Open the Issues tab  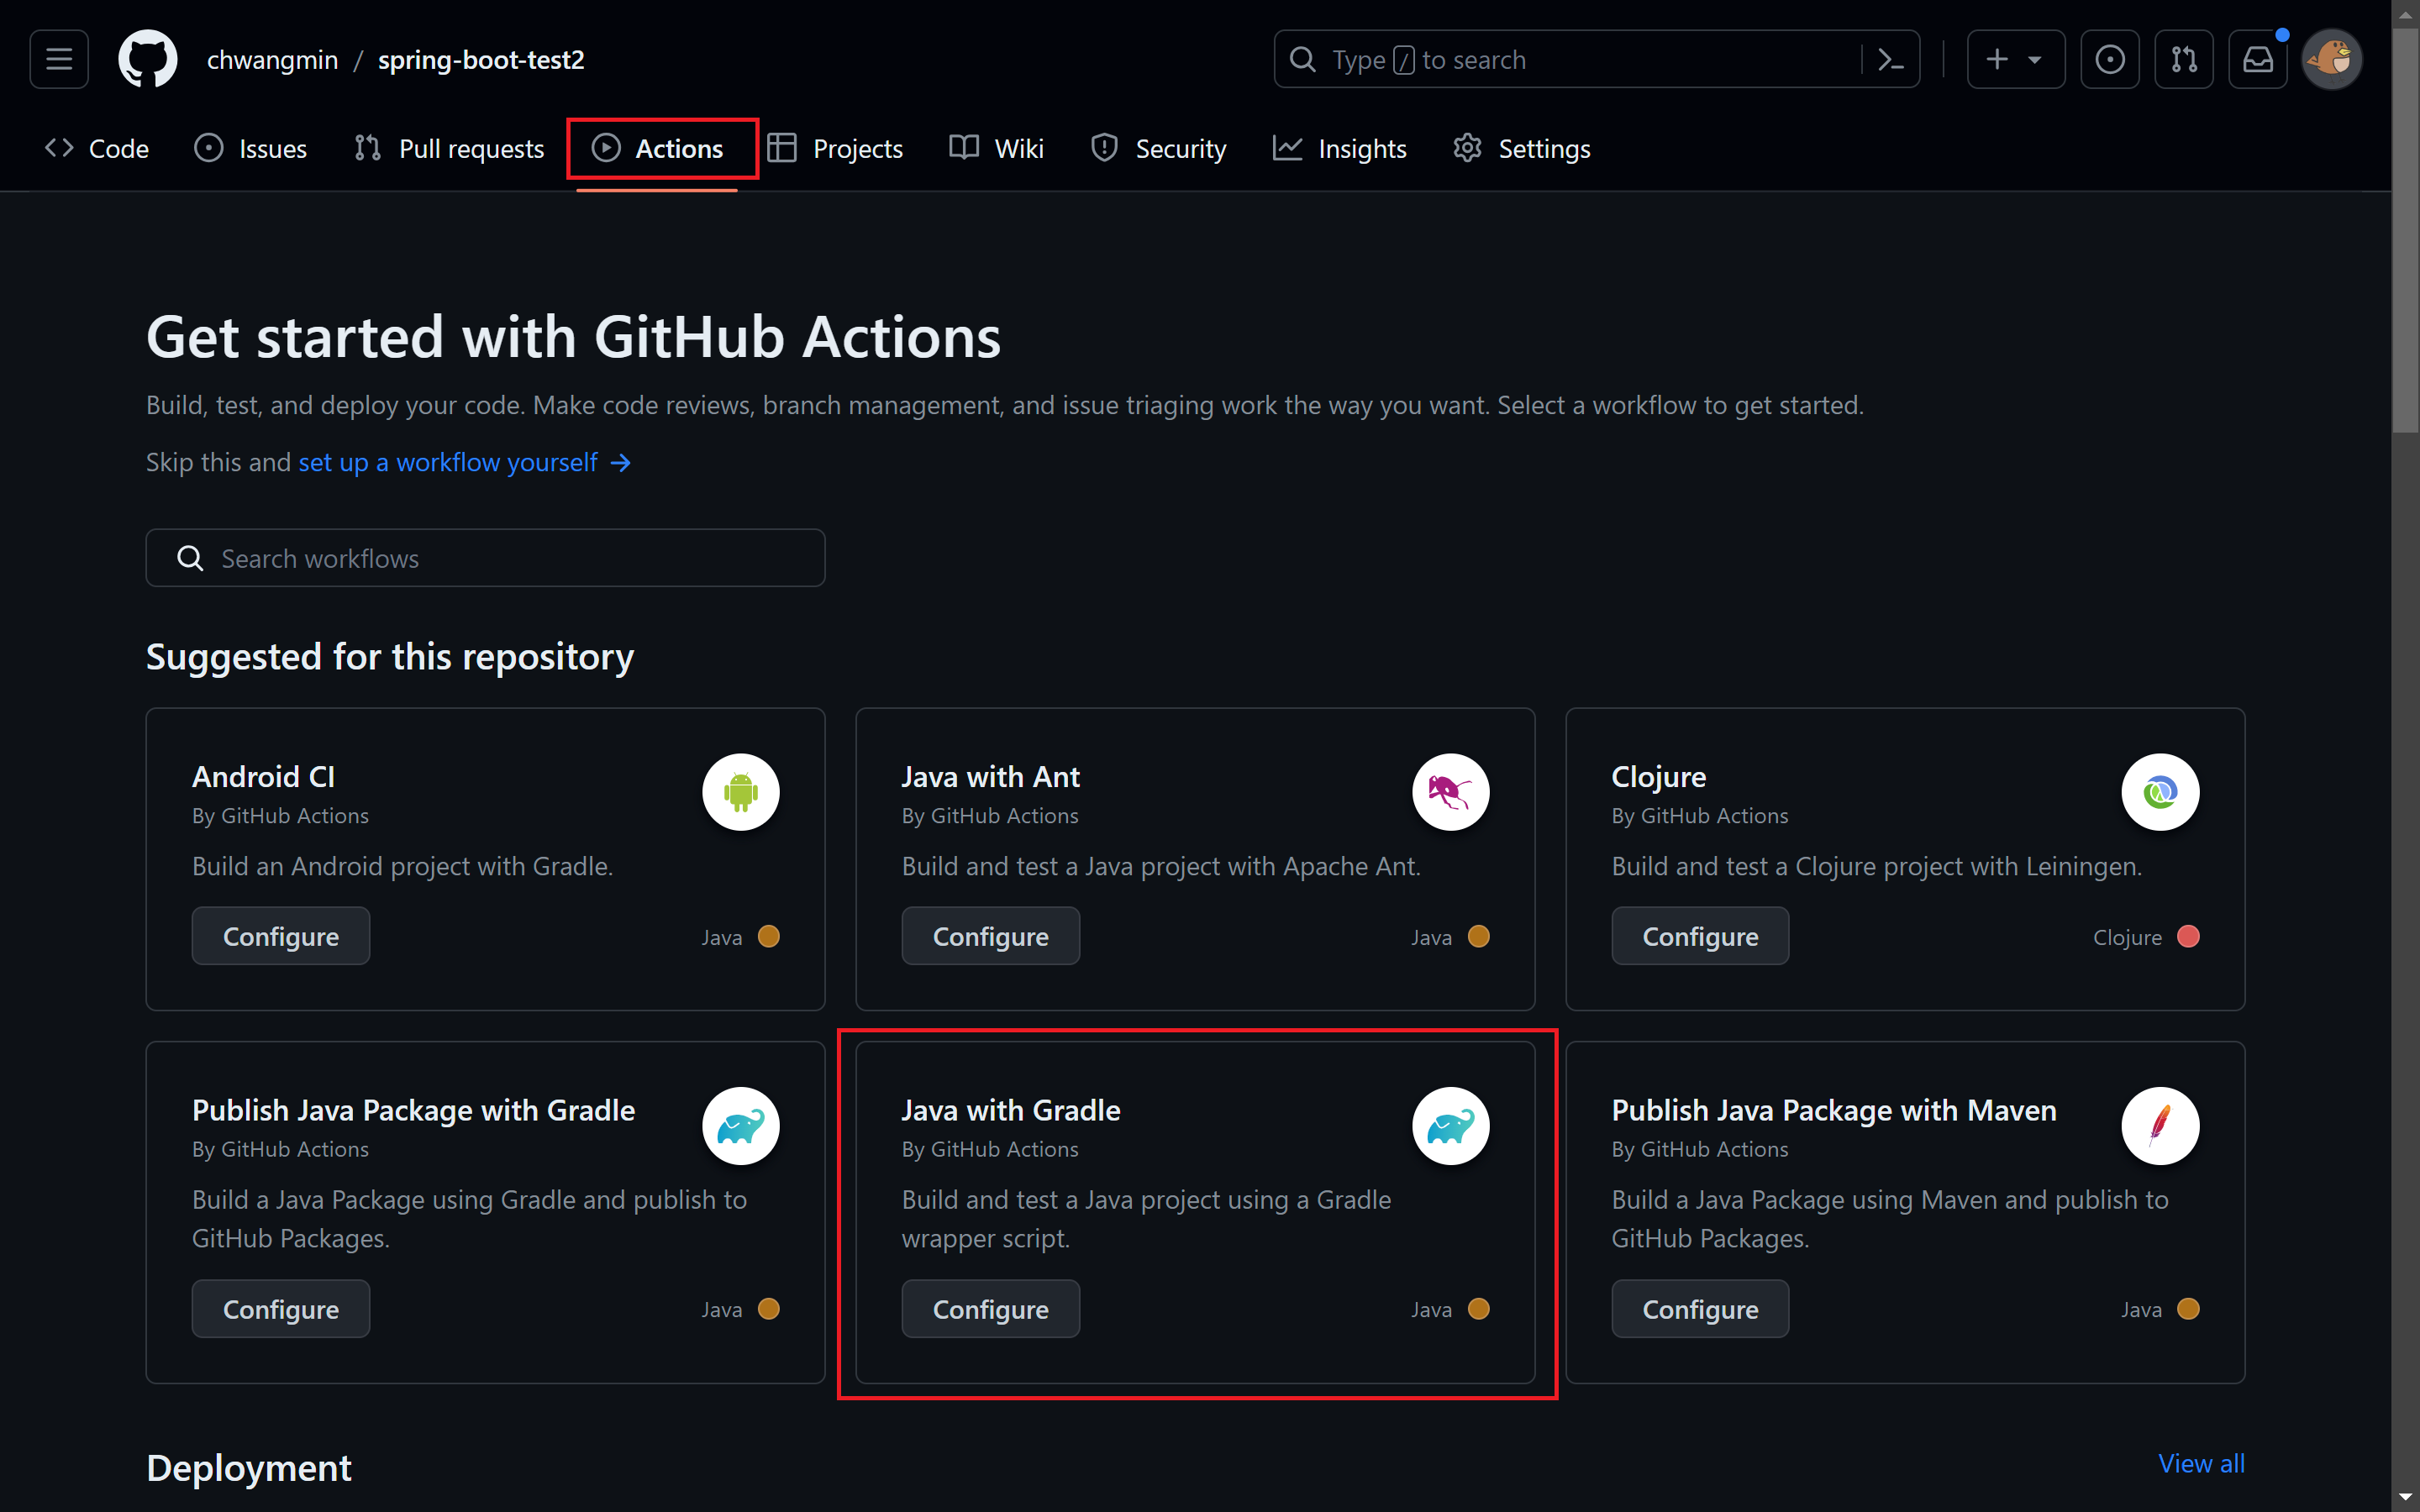coord(251,149)
